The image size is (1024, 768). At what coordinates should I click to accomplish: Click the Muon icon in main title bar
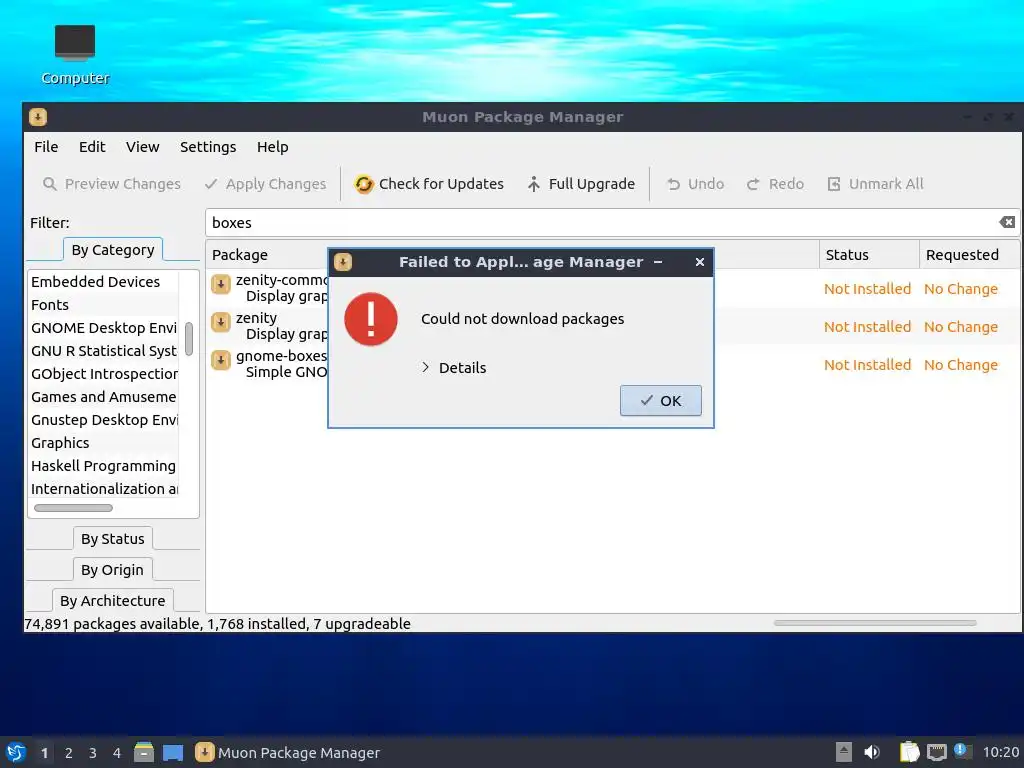38,117
